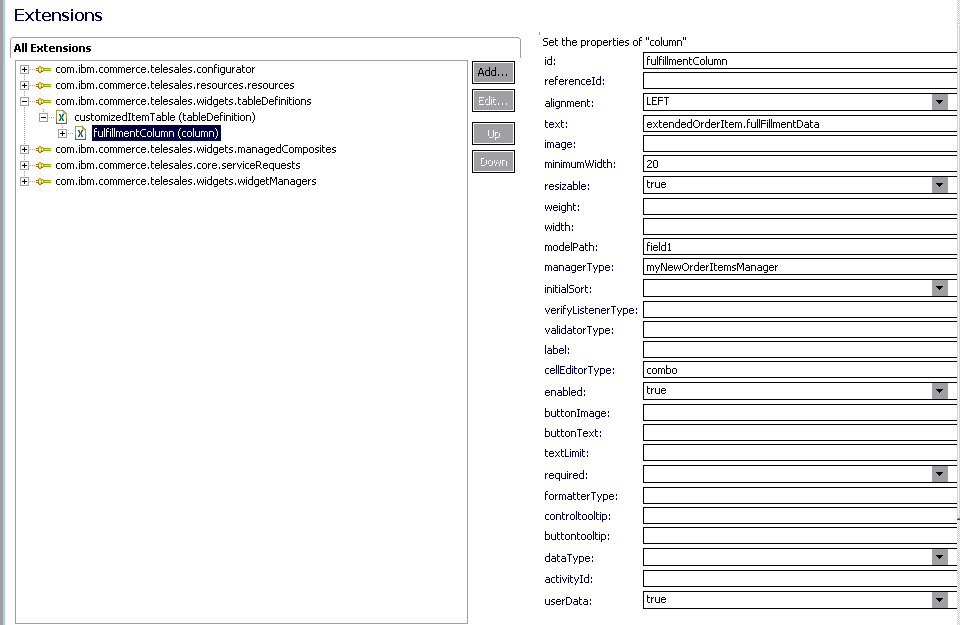The image size is (960, 625).
Task: Click the Up button
Action: tap(493, 133)
